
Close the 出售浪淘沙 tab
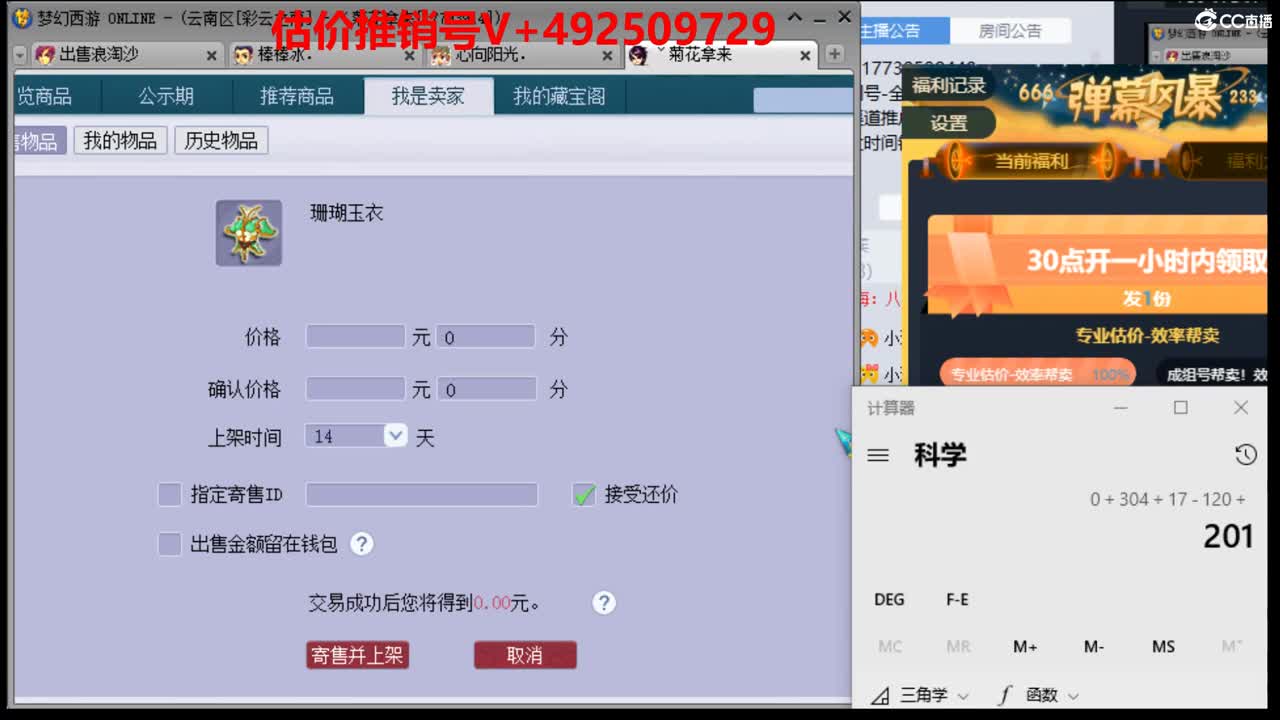click(x=211, y=56)
